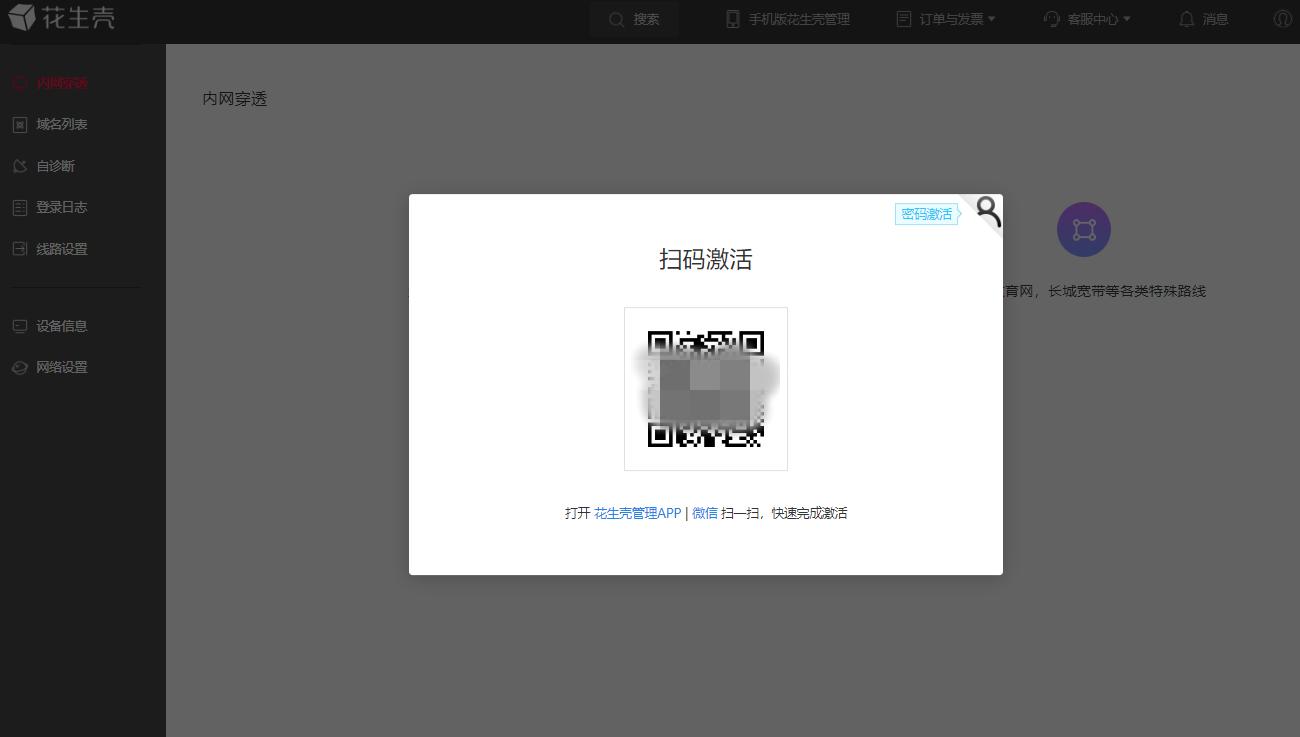Screen dimensions: 1300x737
Task: Click the 微信 link in dialog
Action: (x=705, y=513)
